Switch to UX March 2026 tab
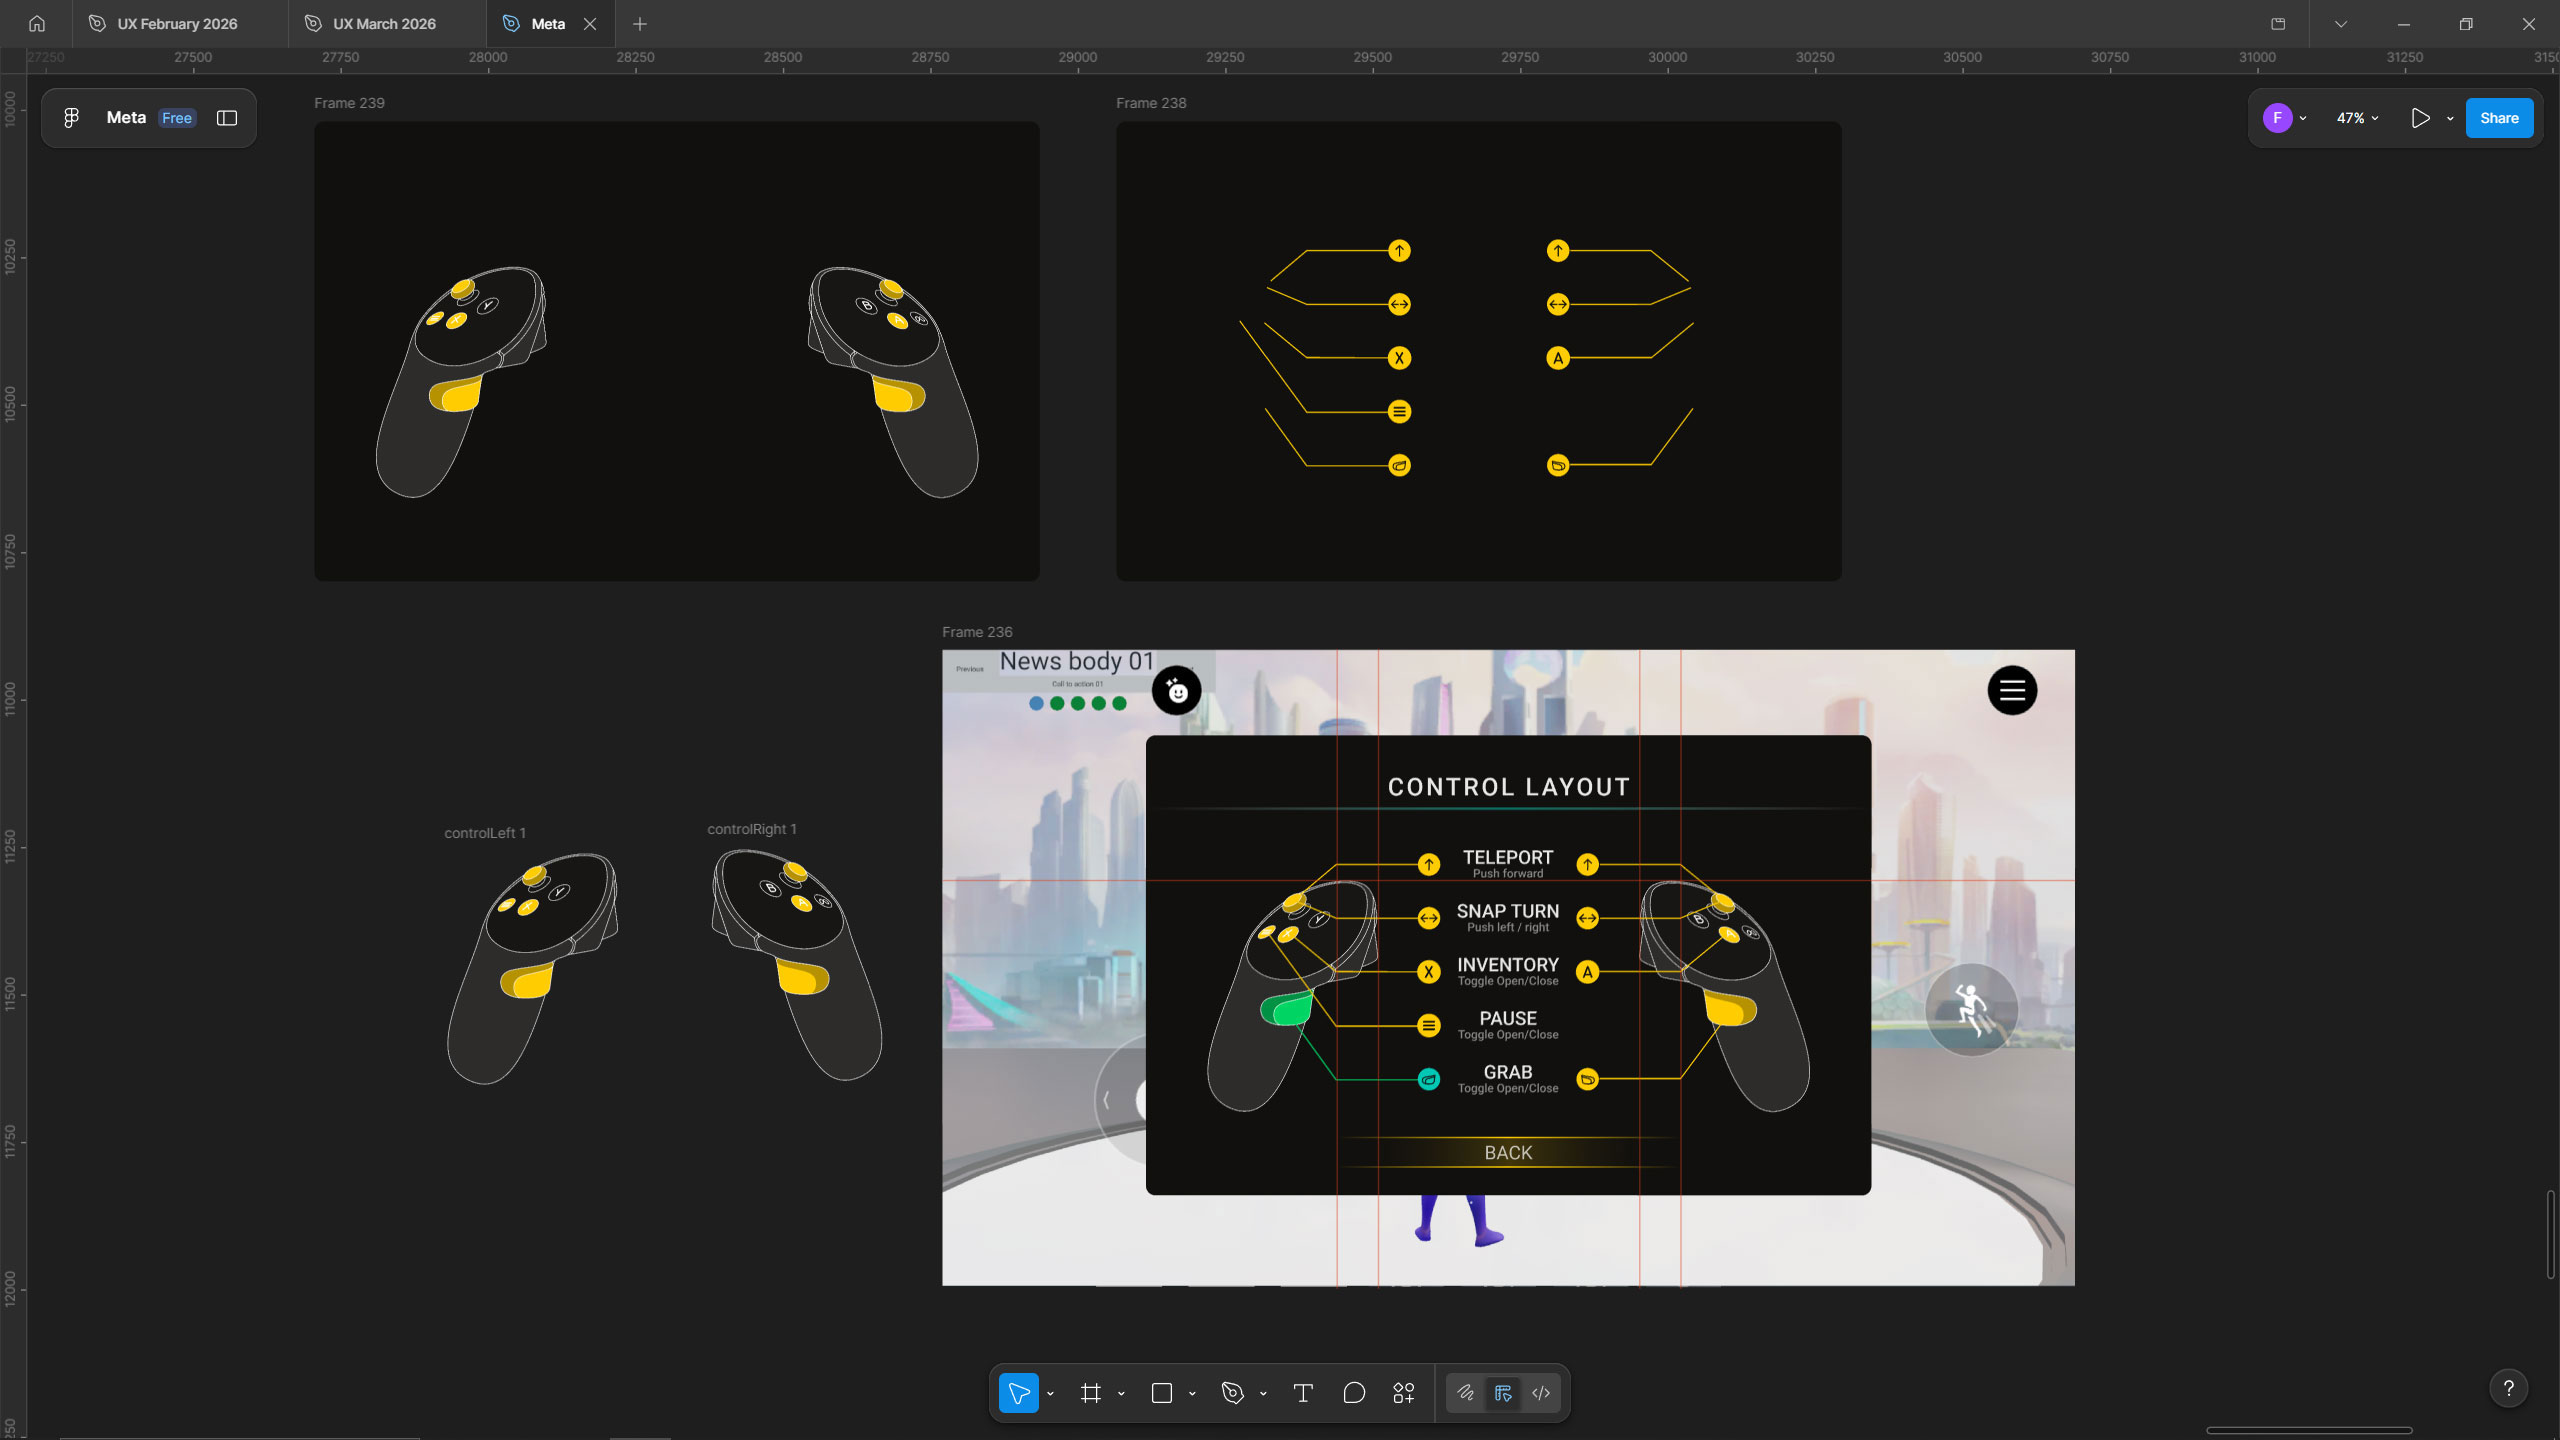Image resolution: width=2560 pixels, height=1440 pixels. (x=384, y=24)
